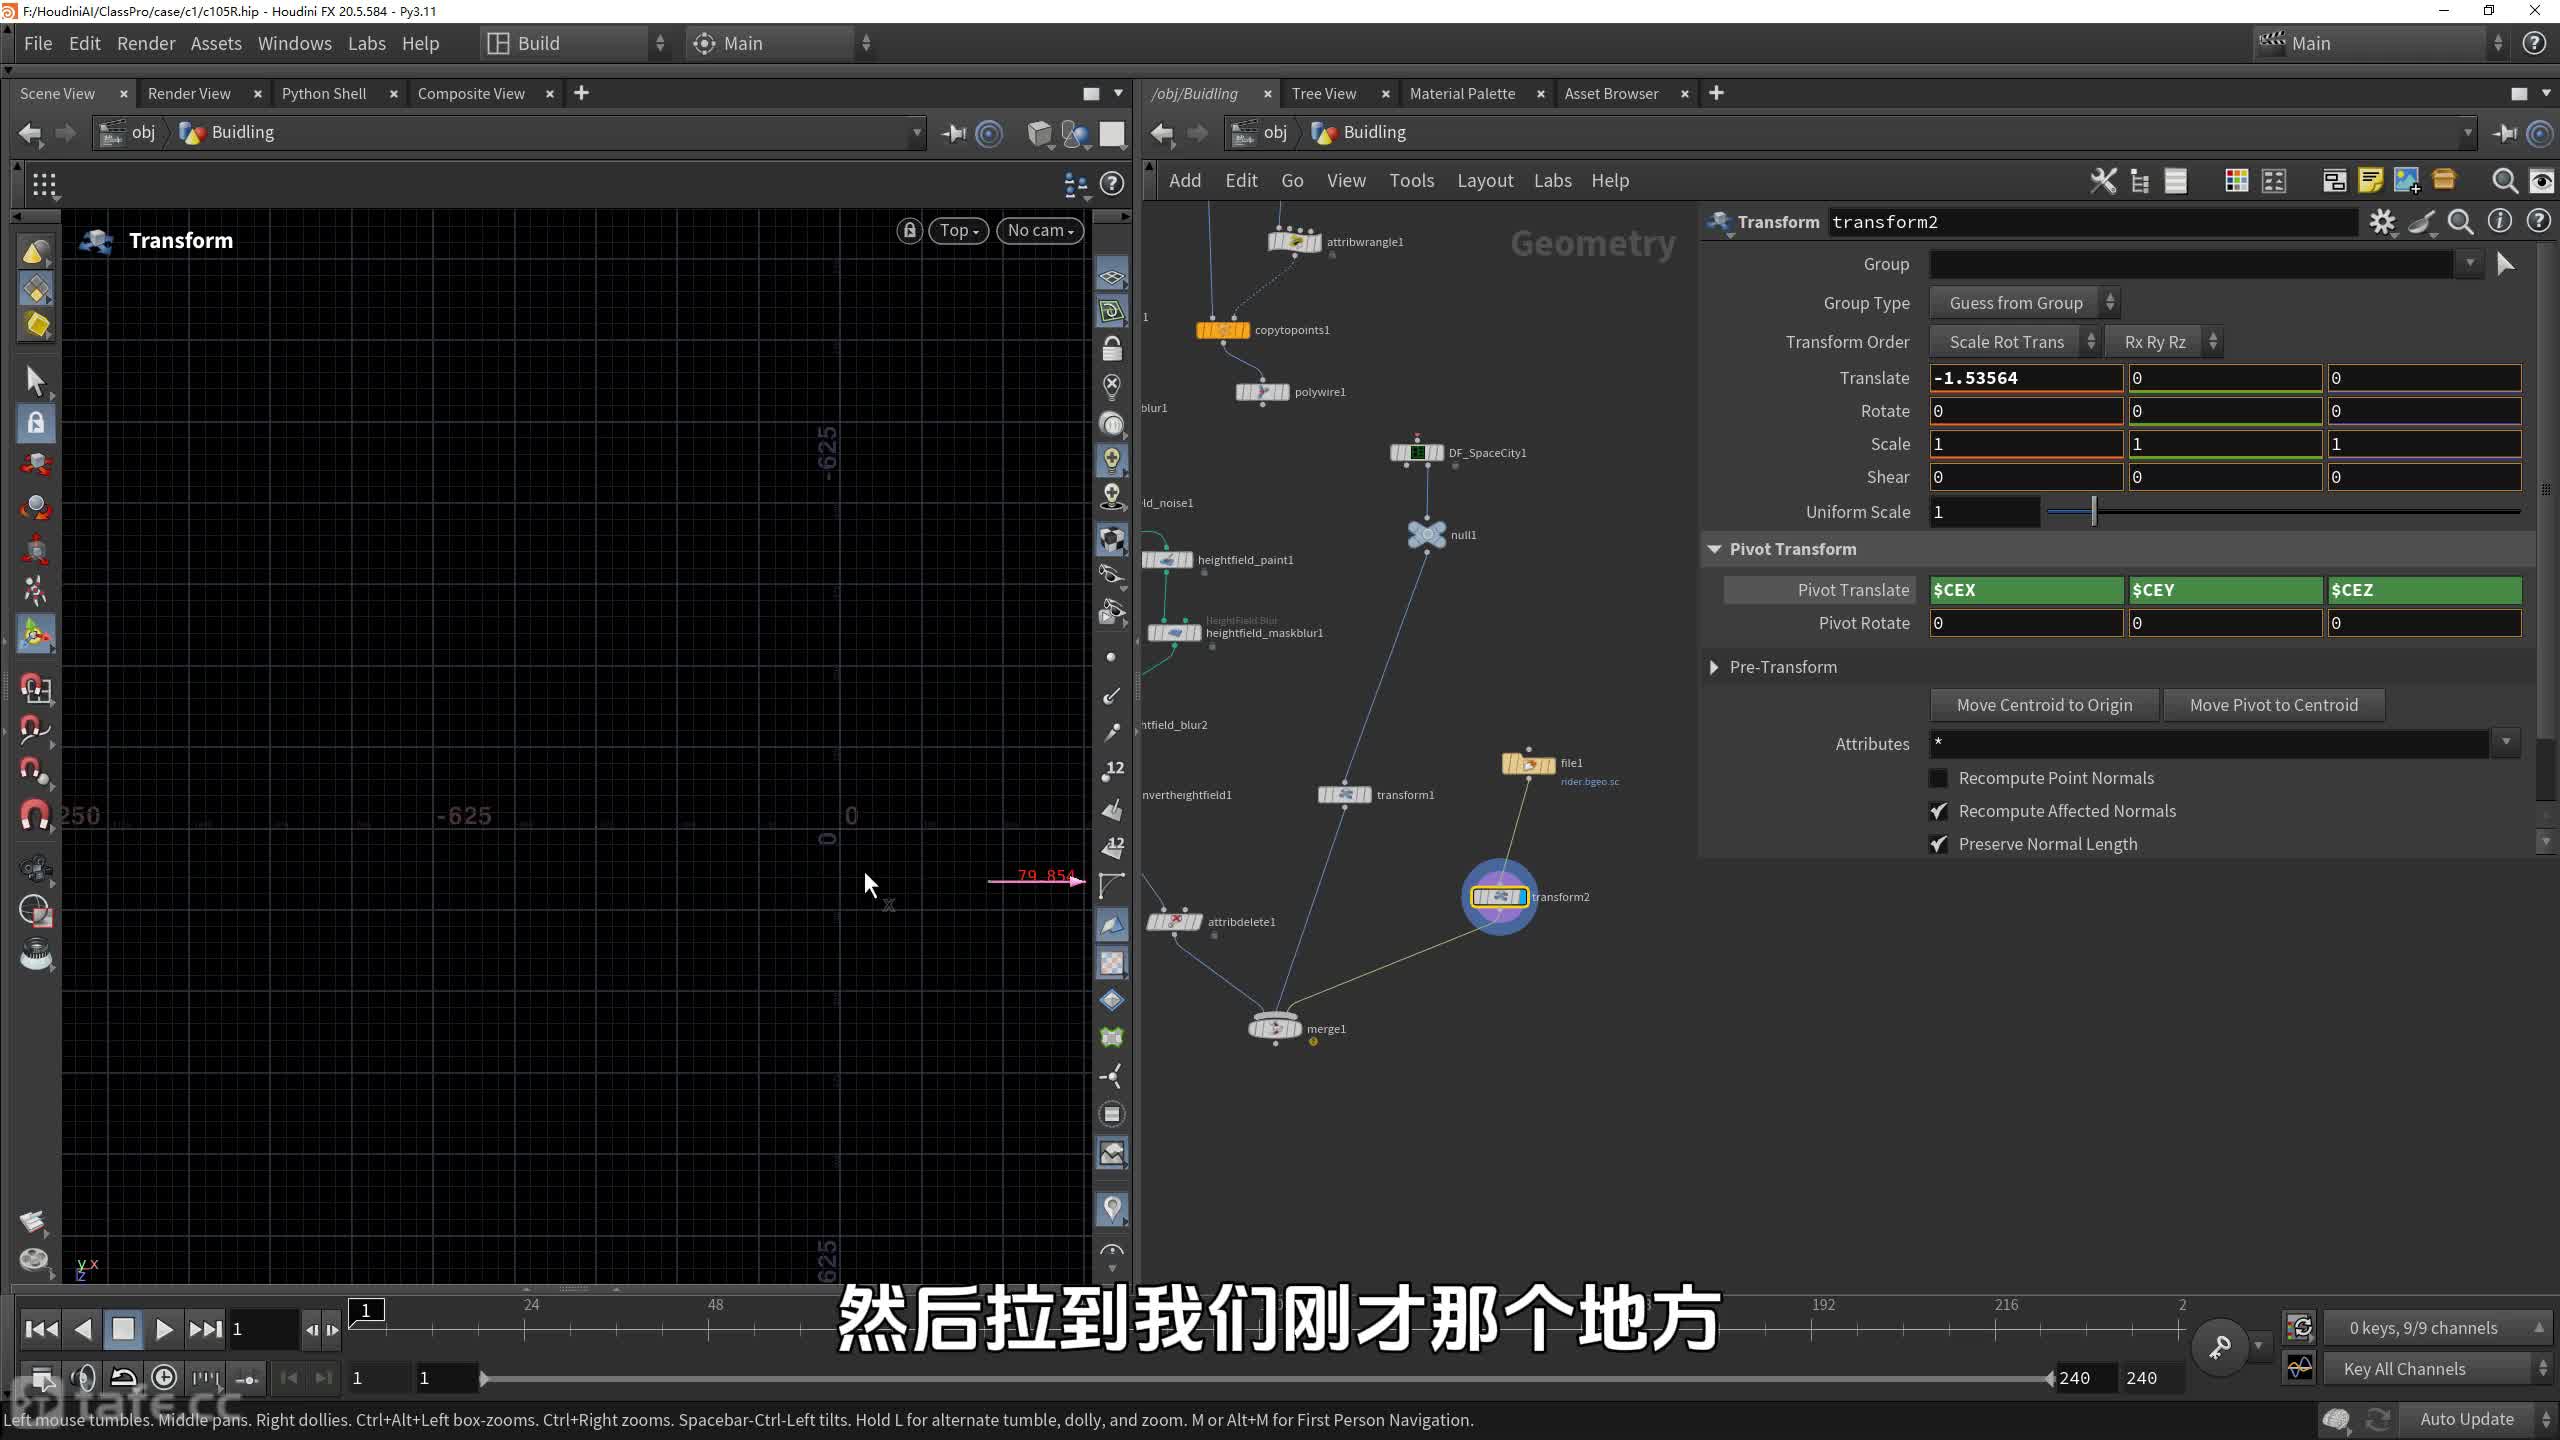The image size is (2560, 1440).
Task: Select the arrow Select tool in the left toolbar
Action: click(35, 381)
